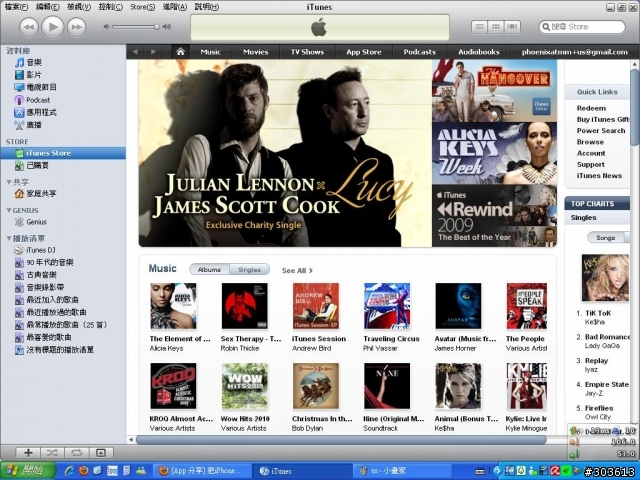Select the Albums toggle in Music
Screen dimensions: 640x480
click(x=209, y=270)
